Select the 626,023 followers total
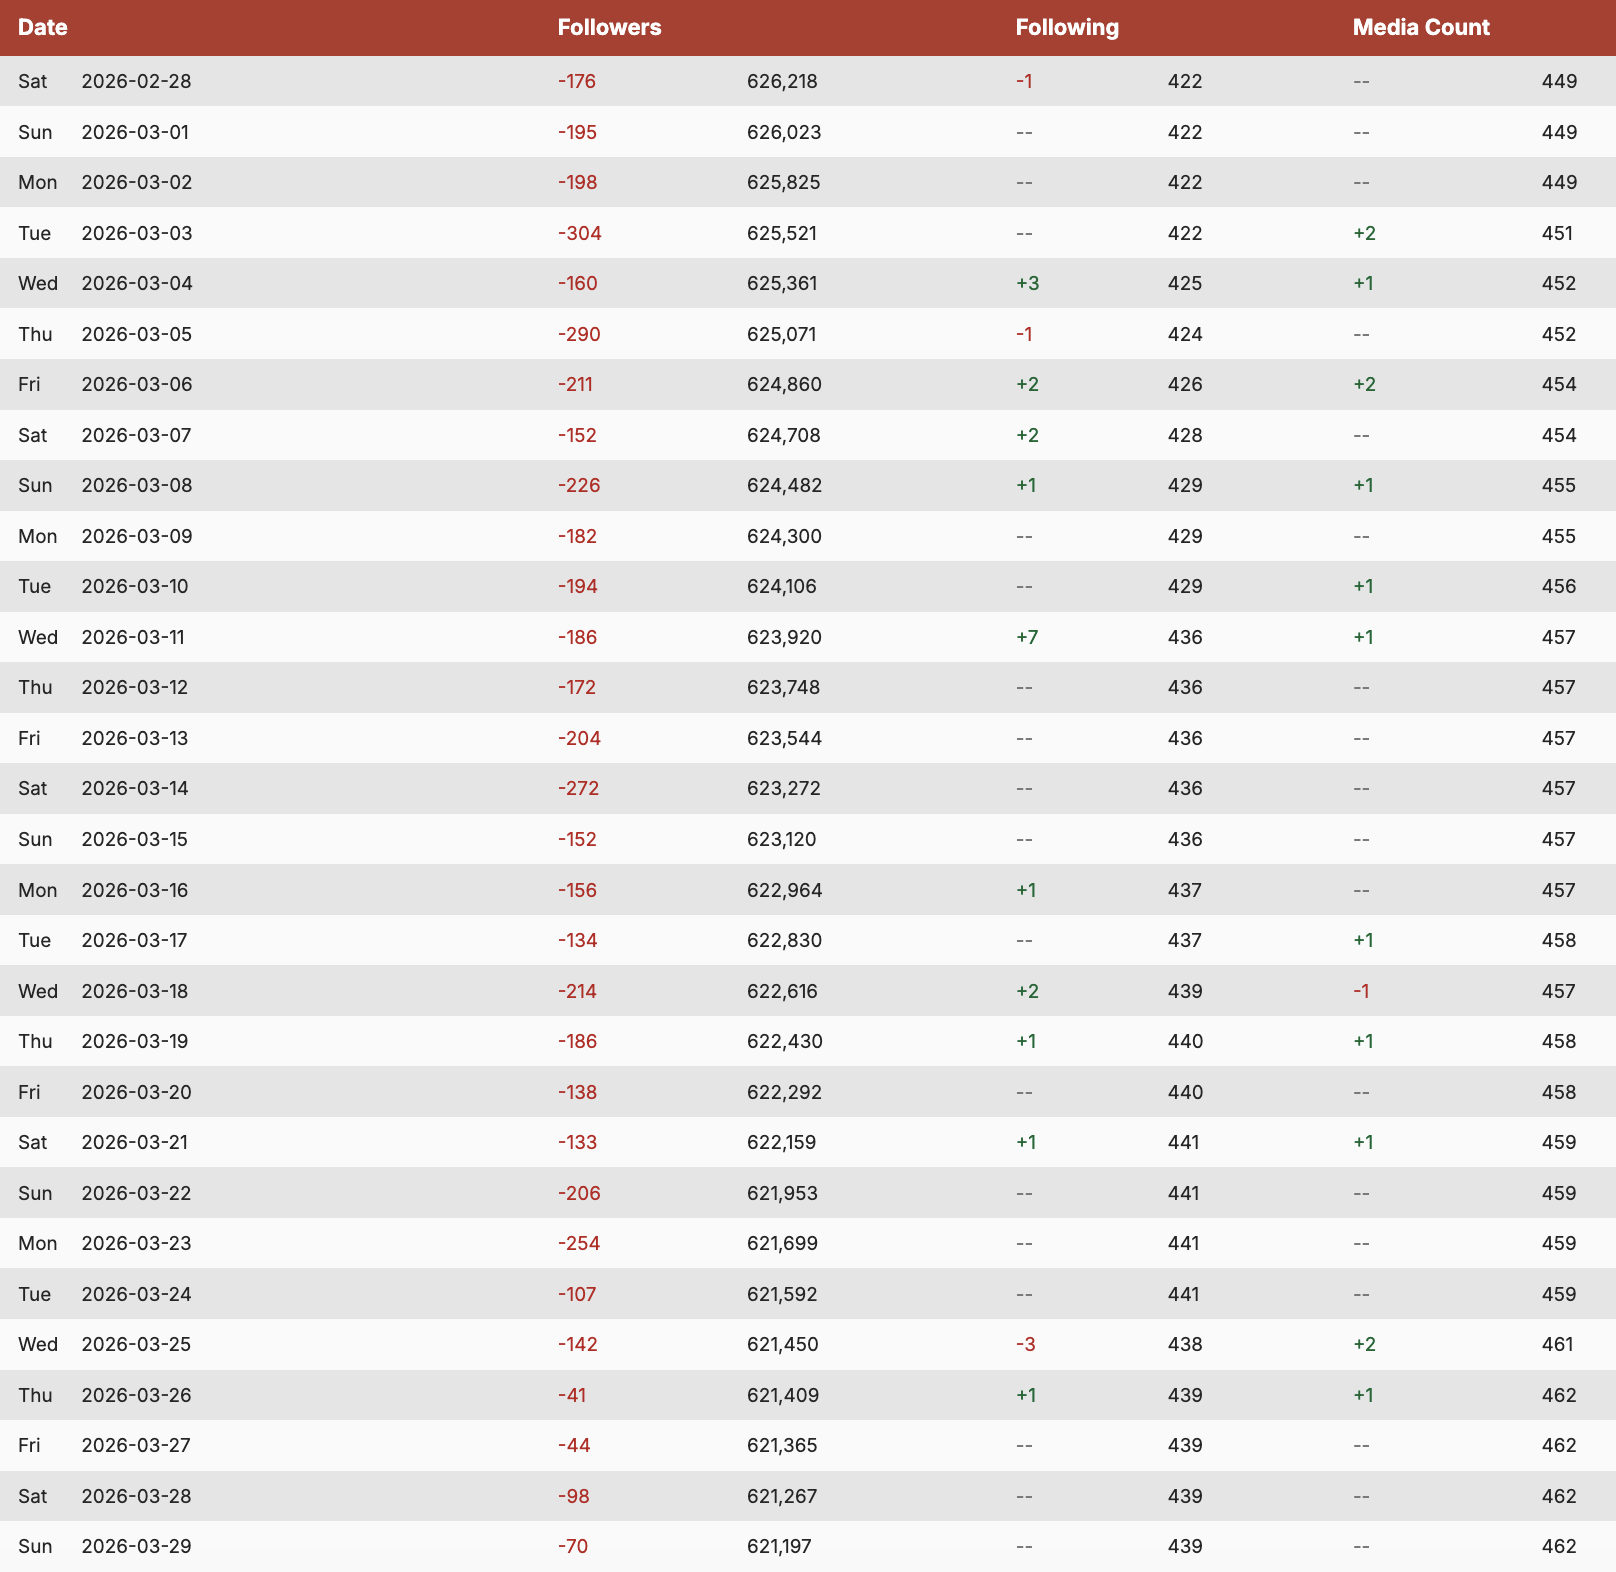The image size is (1616, 1572). click(783, 132)
